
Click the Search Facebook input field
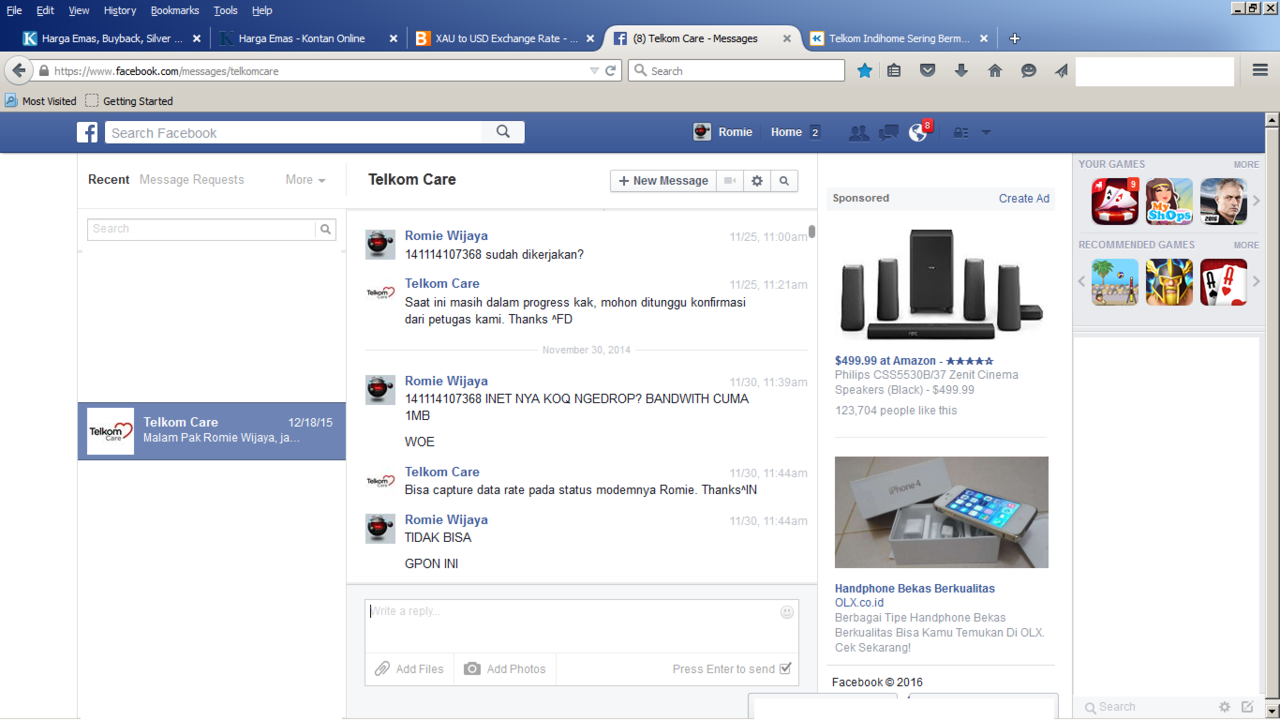(x=294, y=132)
